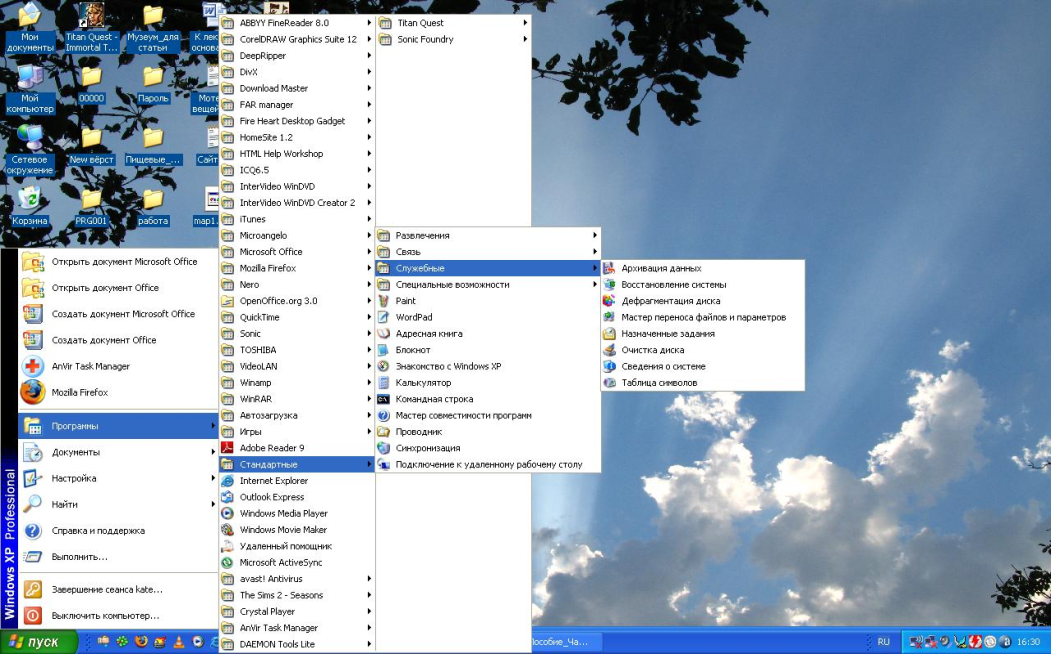Open Архивация данных backup utility
Image resolution: width=1051 pixels, height=654 pixels.
[x=702, y=268]
